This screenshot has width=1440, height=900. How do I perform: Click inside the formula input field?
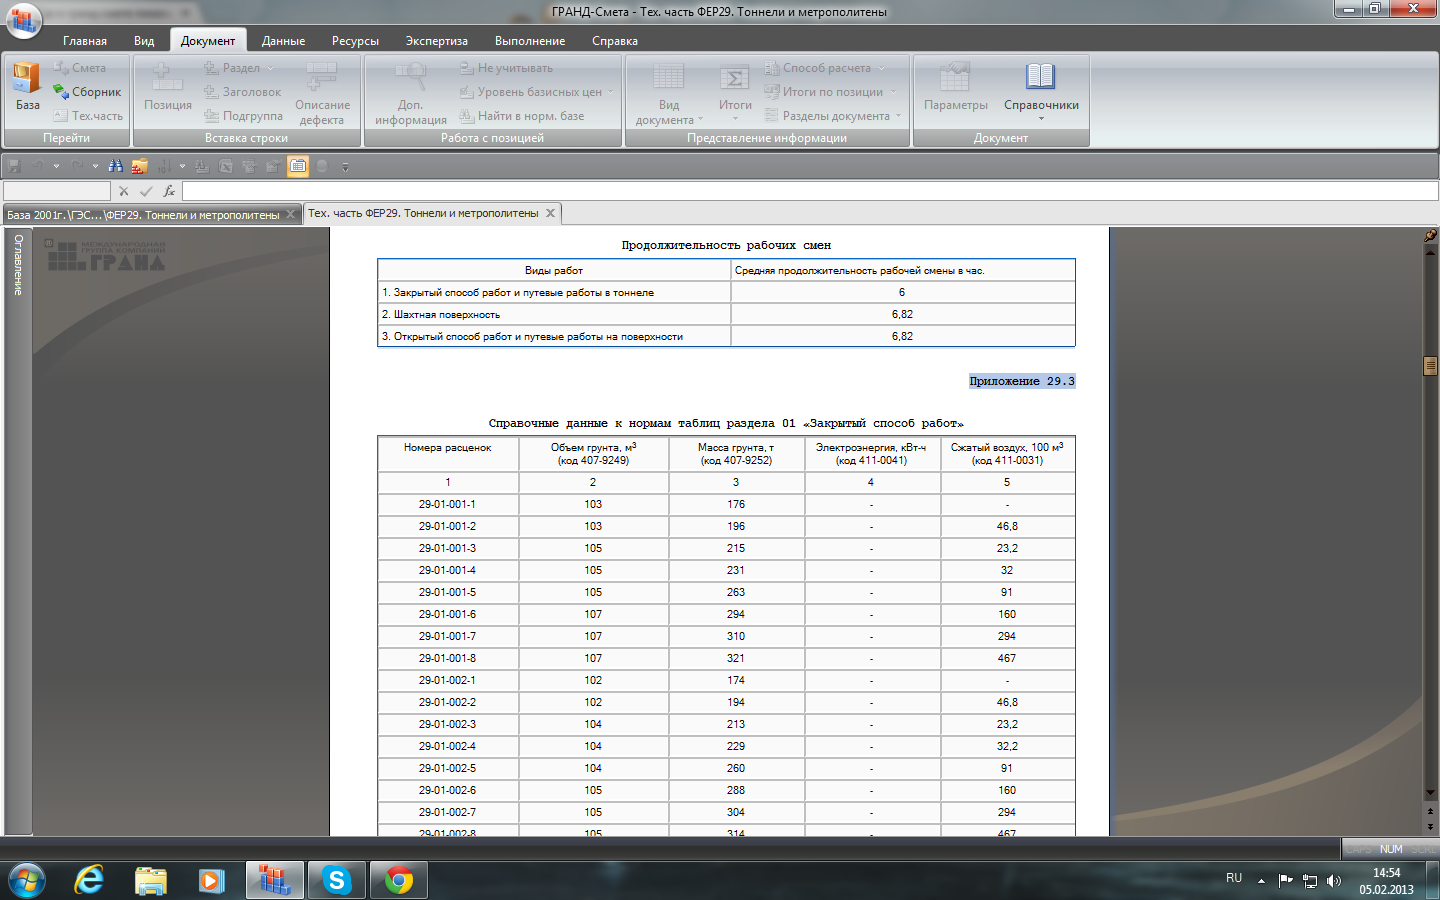pyautogui.click(x=800, y=191)
